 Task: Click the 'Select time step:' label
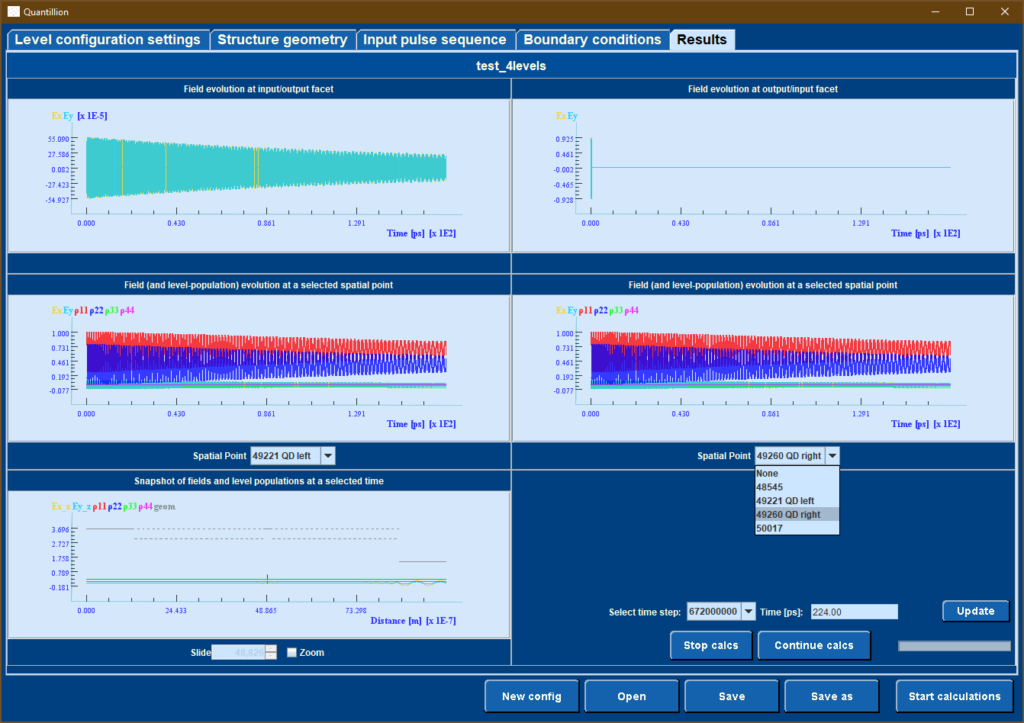[x=645, y=612]
